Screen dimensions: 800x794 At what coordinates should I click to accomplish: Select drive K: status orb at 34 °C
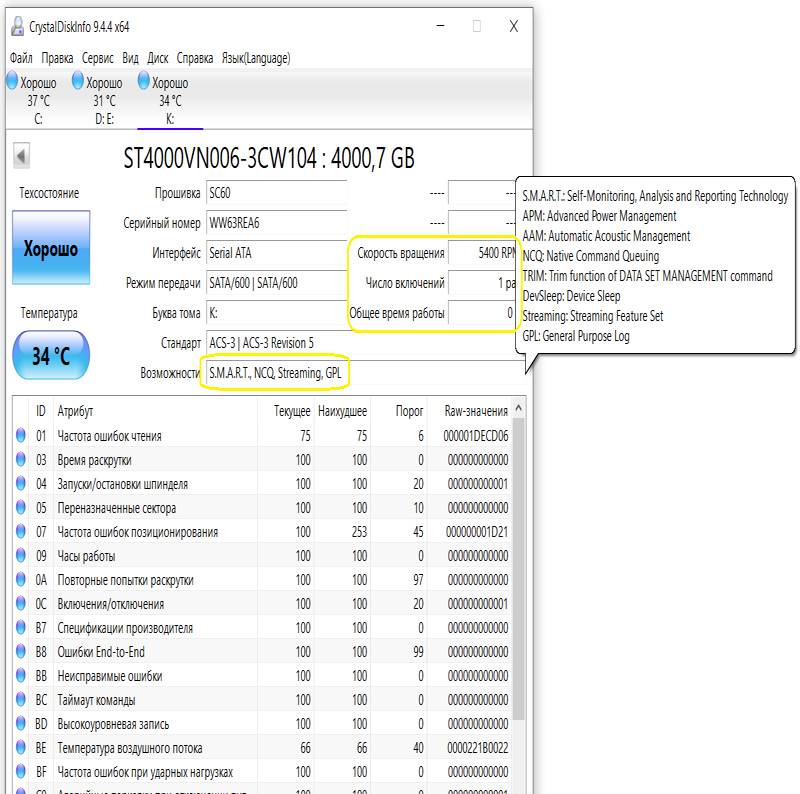click(x=144, y=81)
